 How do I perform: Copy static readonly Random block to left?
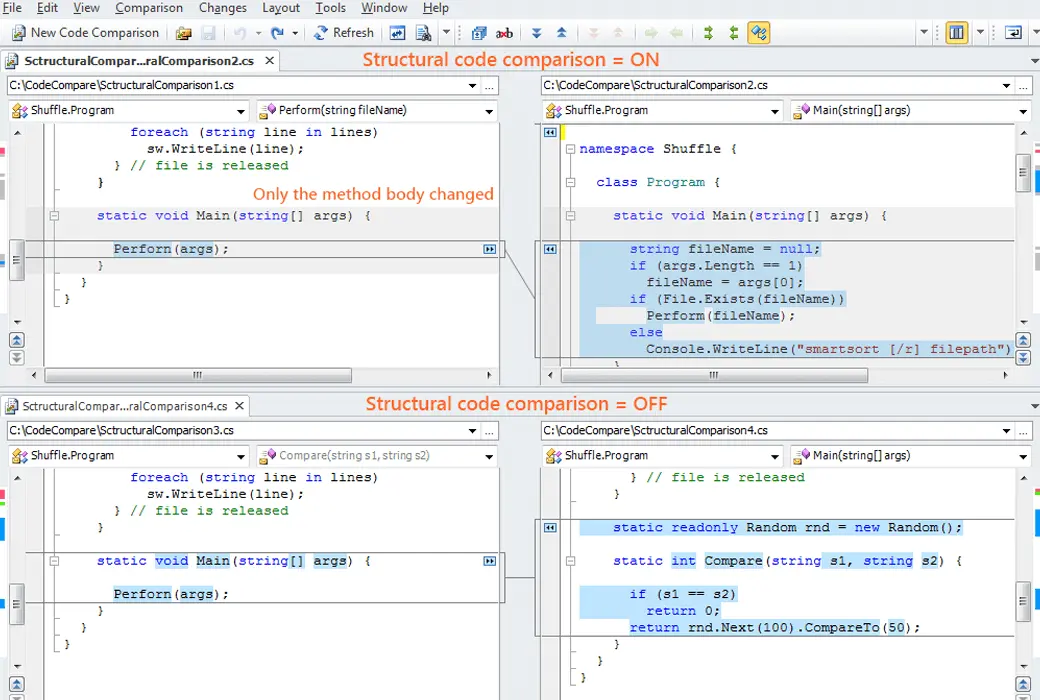coord(550,528)
